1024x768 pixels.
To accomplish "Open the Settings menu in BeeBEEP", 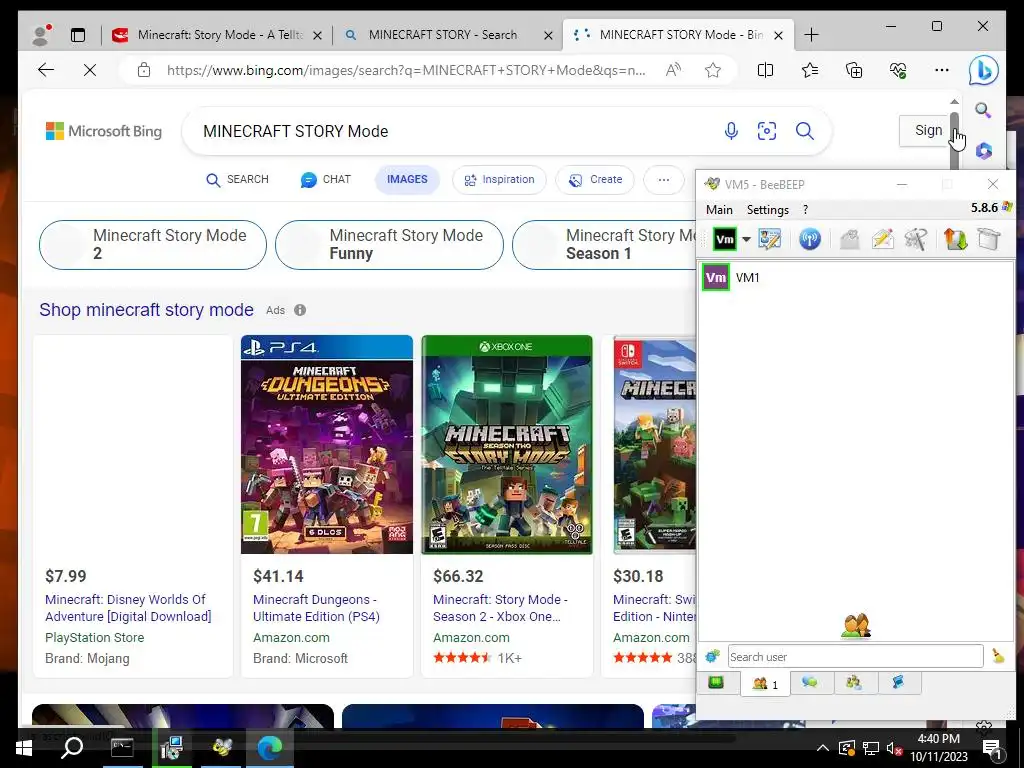I will click(x=767, y=210).
